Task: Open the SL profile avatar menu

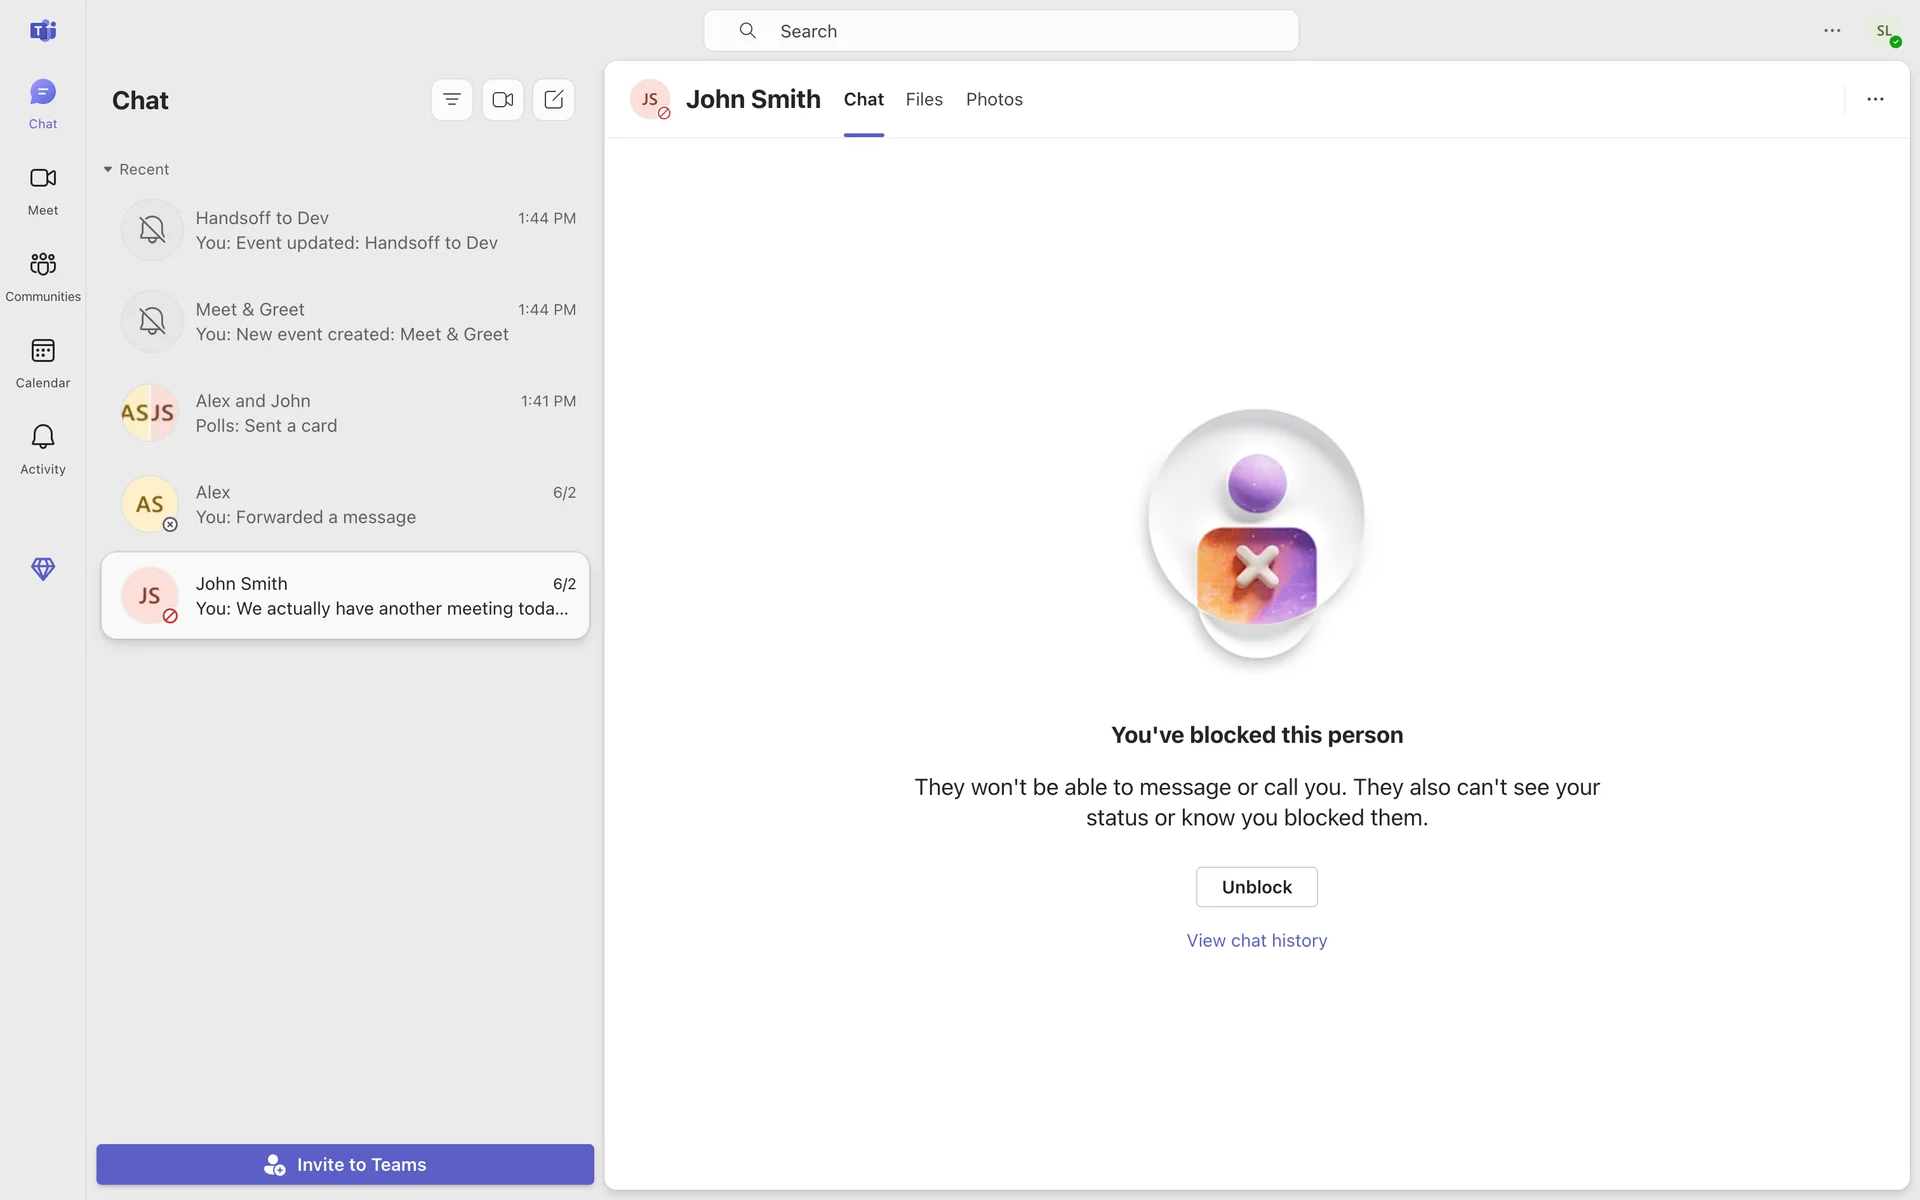Action: [1885, 31]
